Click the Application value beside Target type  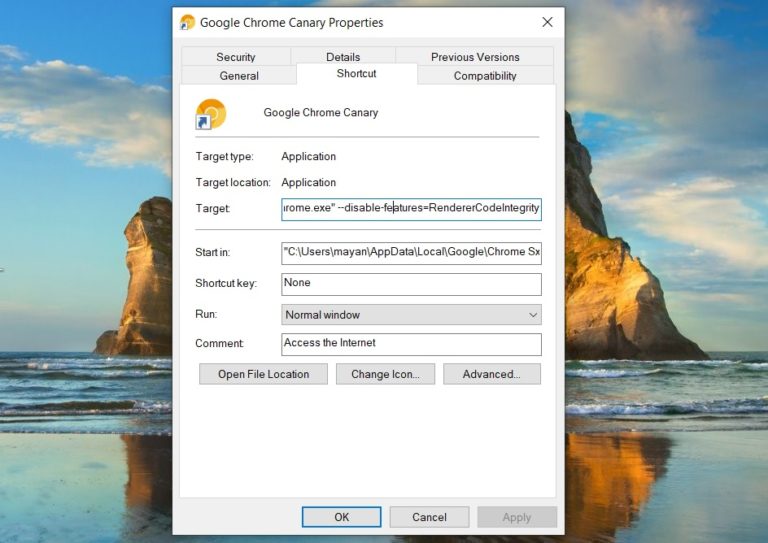(309, 157)
